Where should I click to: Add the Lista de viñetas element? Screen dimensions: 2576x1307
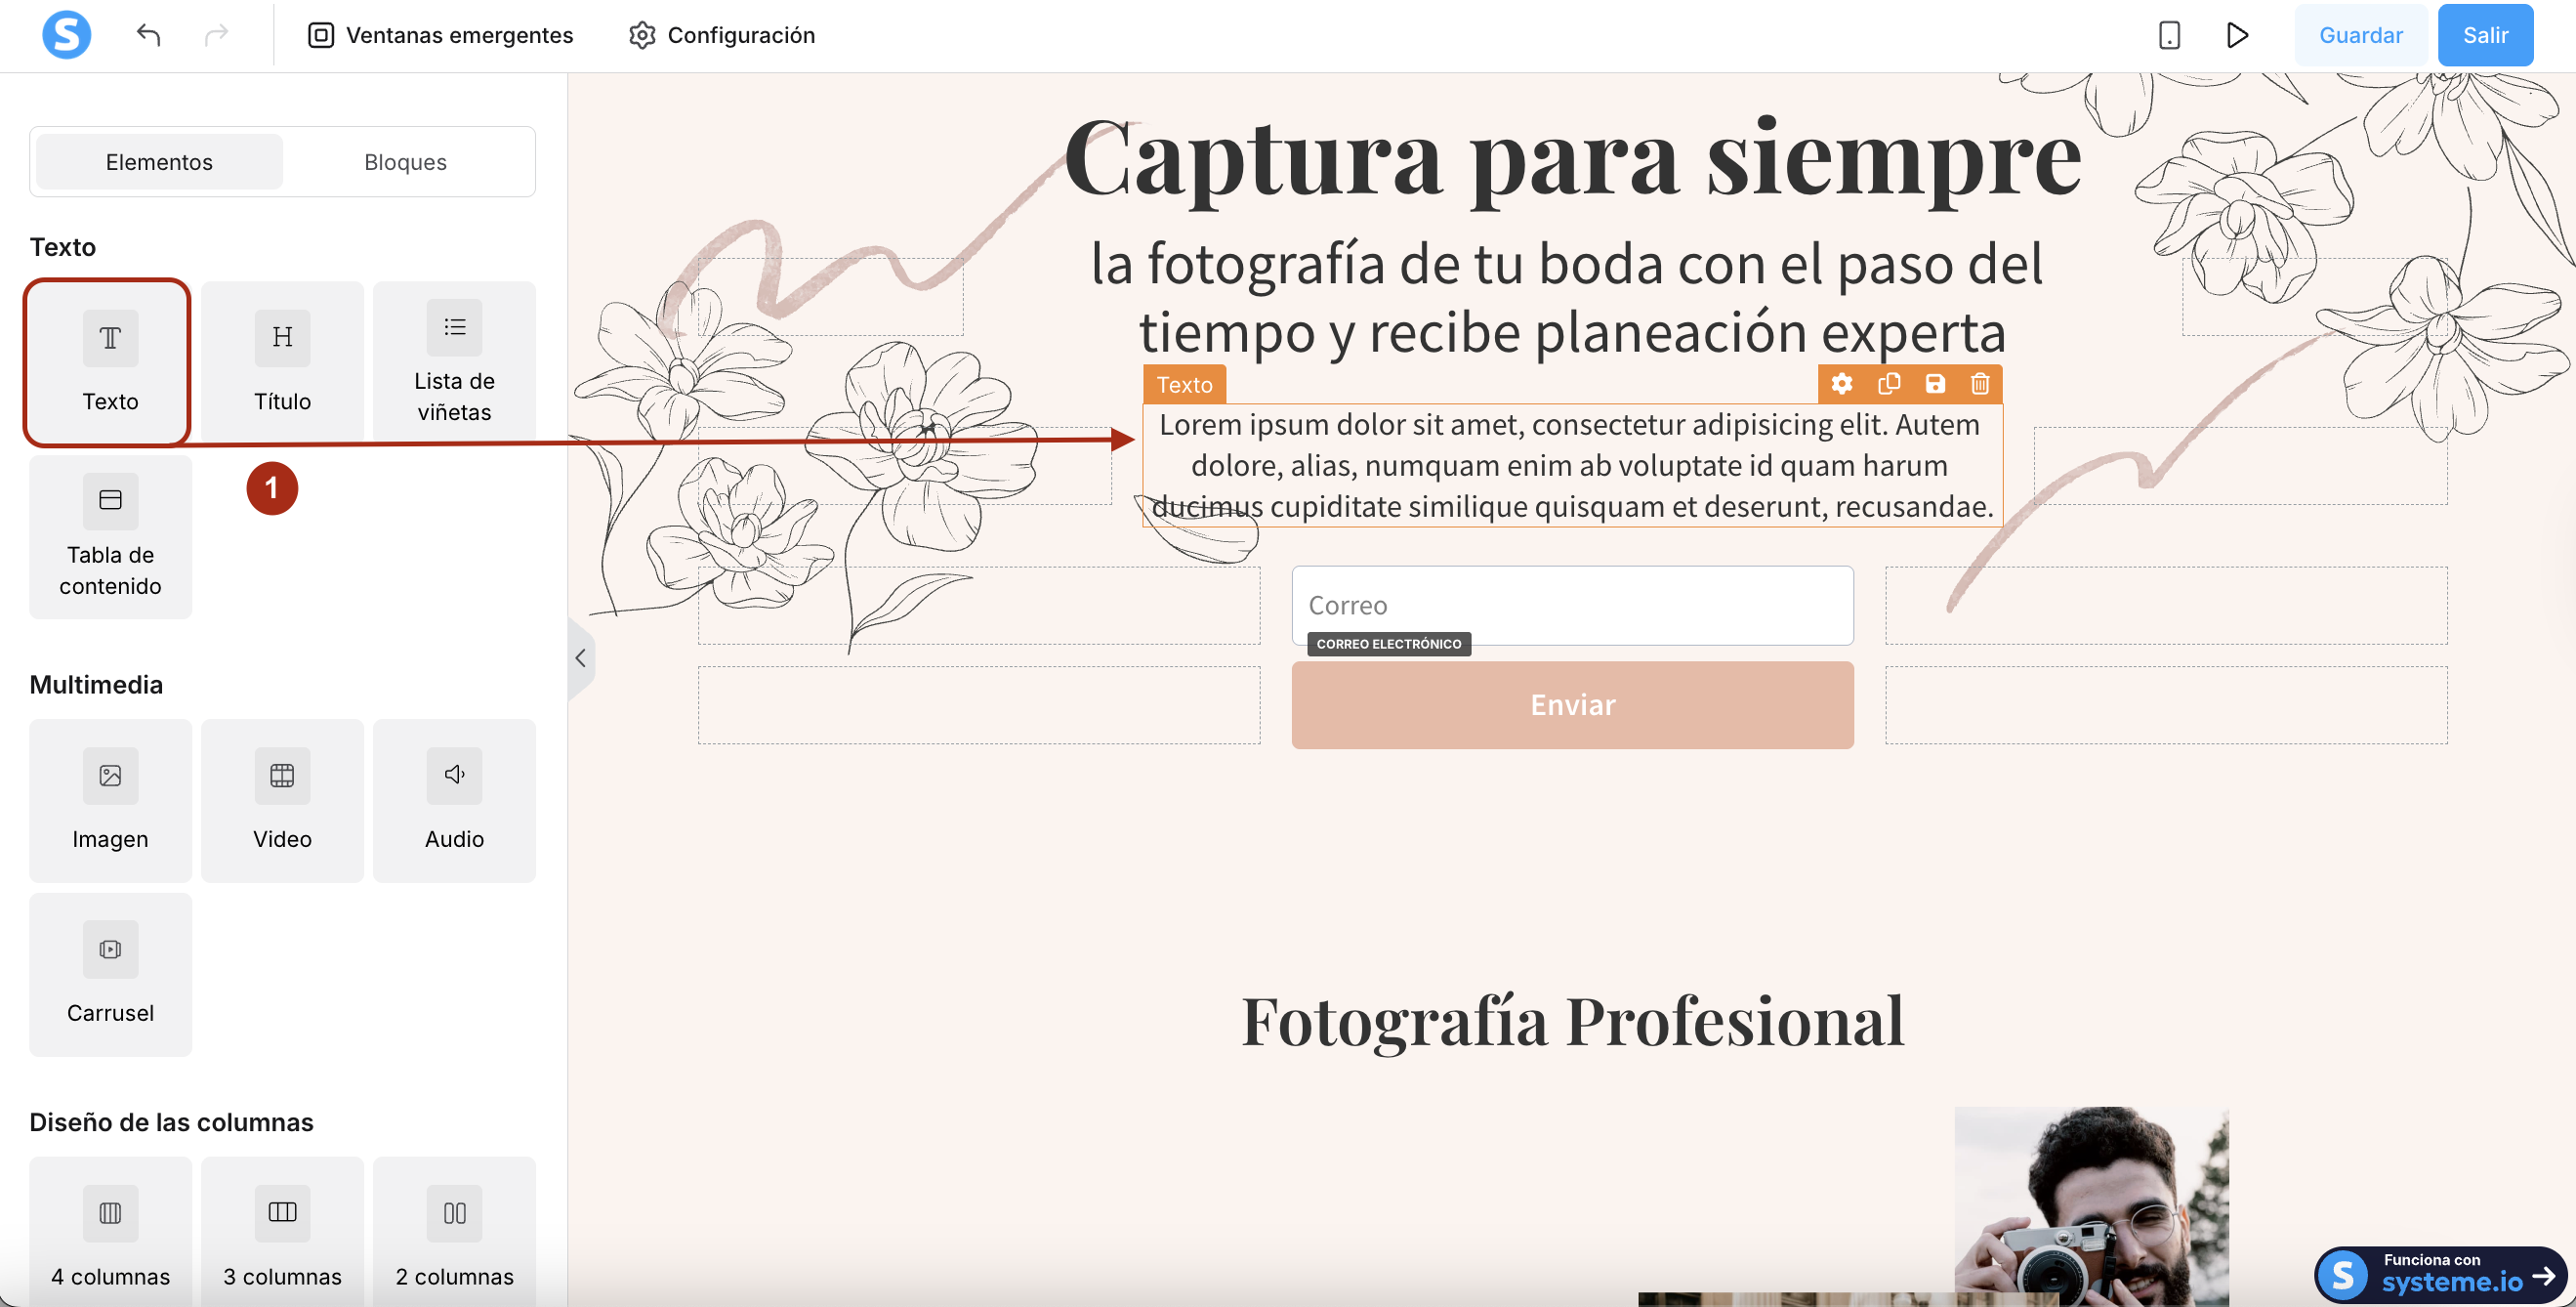(x=454, y=361)
